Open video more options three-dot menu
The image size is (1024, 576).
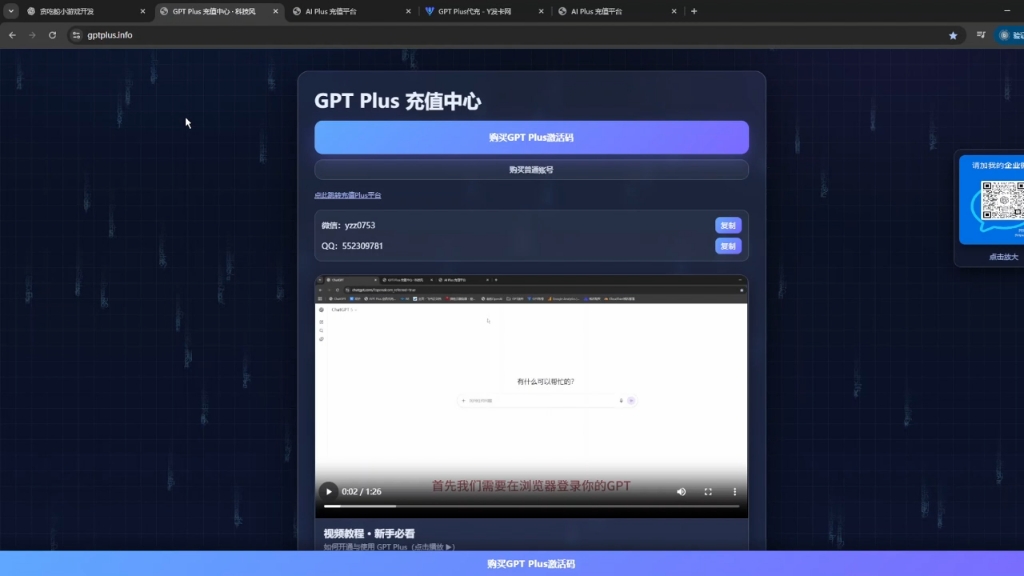tap(735, 492)
